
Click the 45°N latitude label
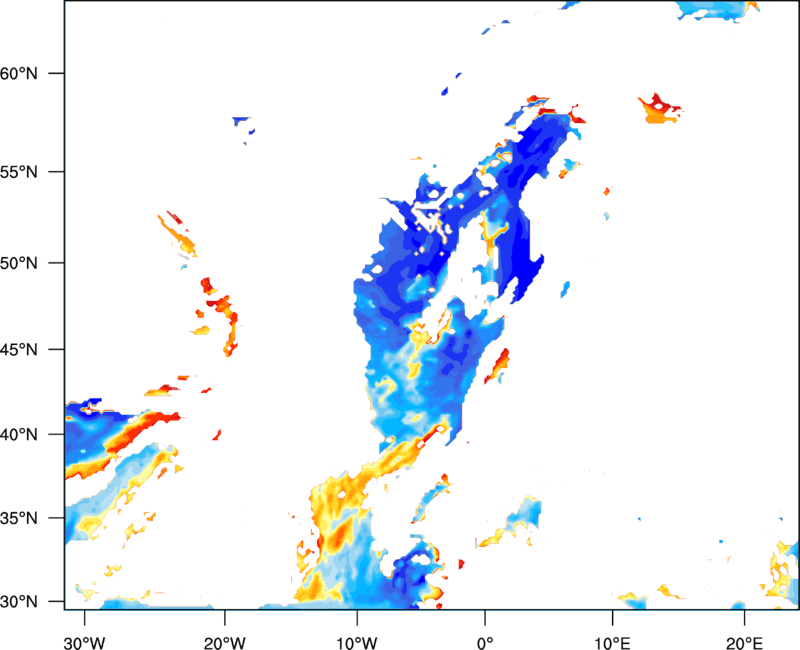tap(19, 349)
